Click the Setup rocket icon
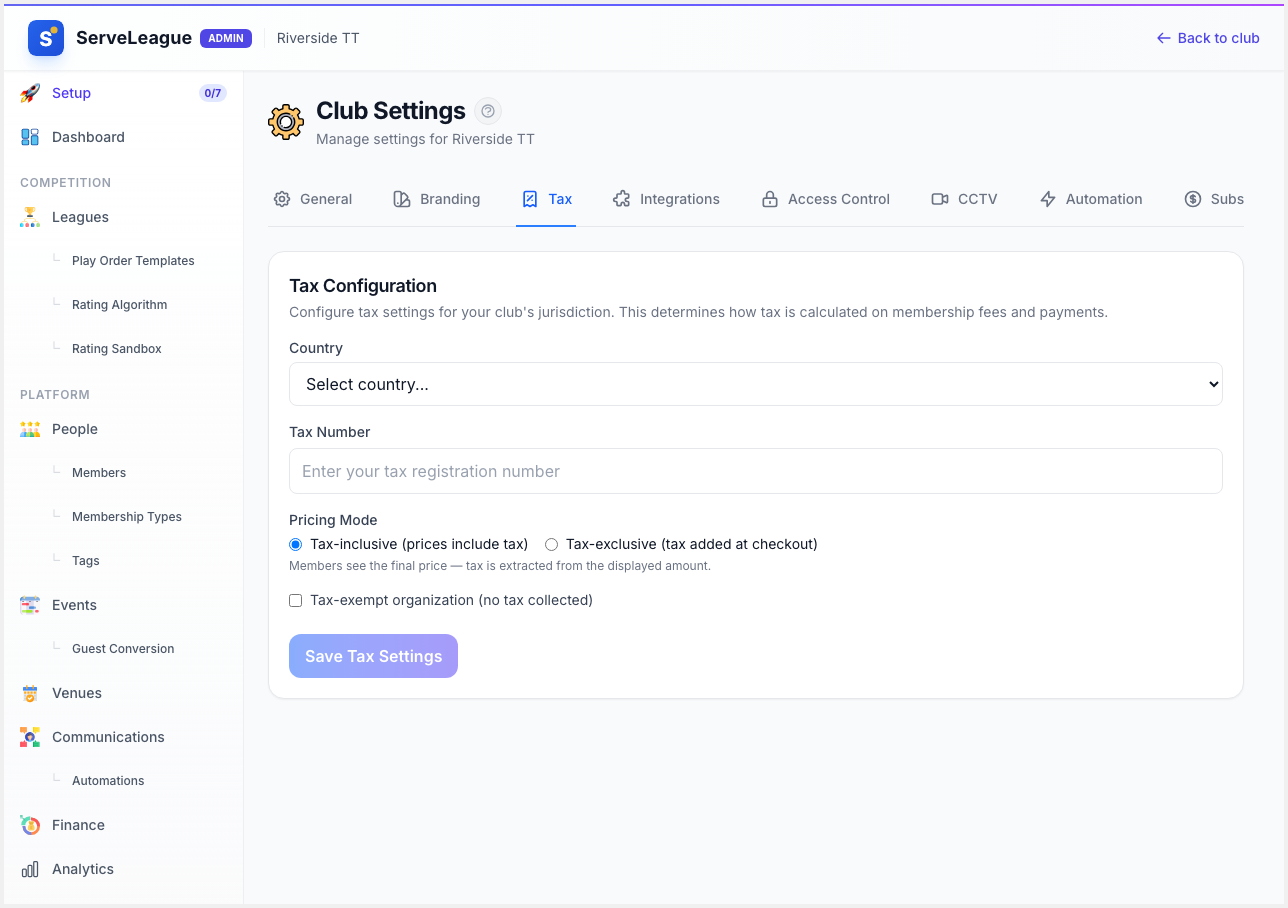Viewport: 1288px width, 908px height. tap(30, 93)
